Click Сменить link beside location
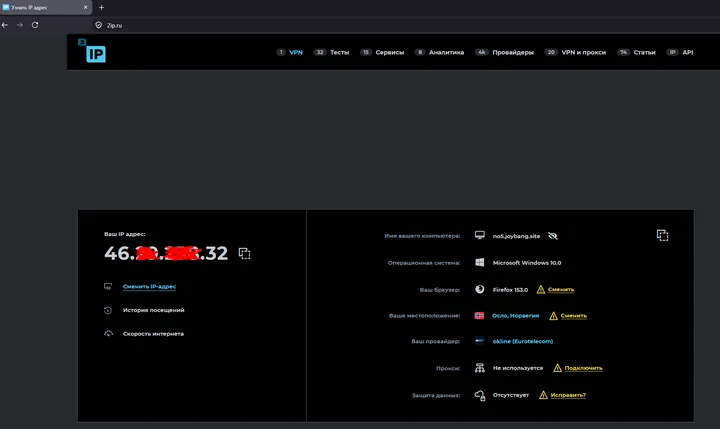The image size is (720, 429). (x=574, y=316)
